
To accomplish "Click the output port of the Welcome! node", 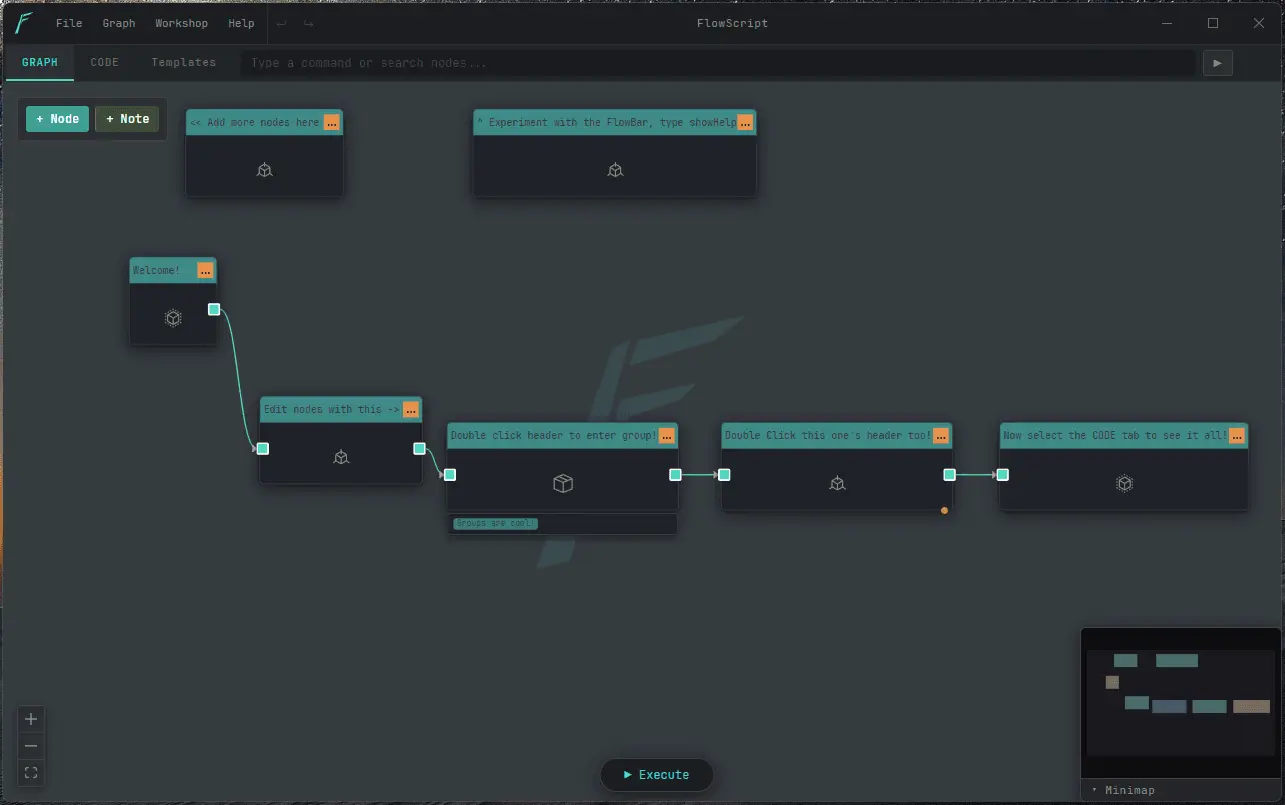I will (214, 309).
